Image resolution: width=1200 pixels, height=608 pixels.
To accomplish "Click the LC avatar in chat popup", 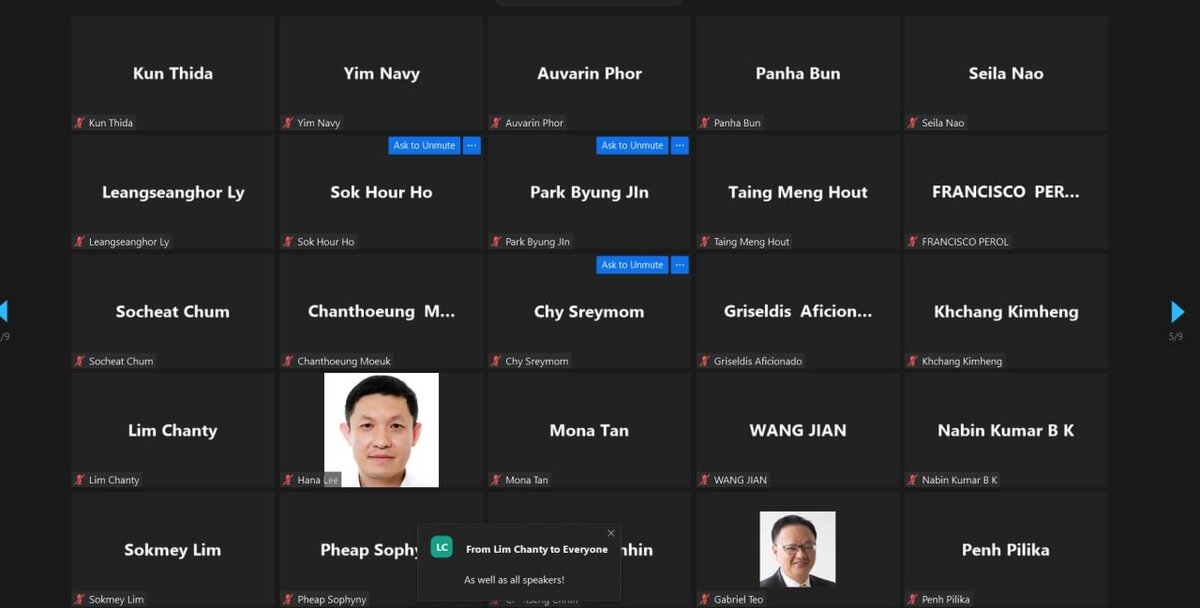I will click(441, 547).
